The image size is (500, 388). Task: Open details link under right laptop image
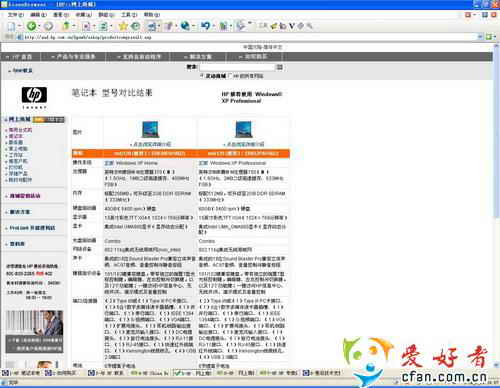244,144
